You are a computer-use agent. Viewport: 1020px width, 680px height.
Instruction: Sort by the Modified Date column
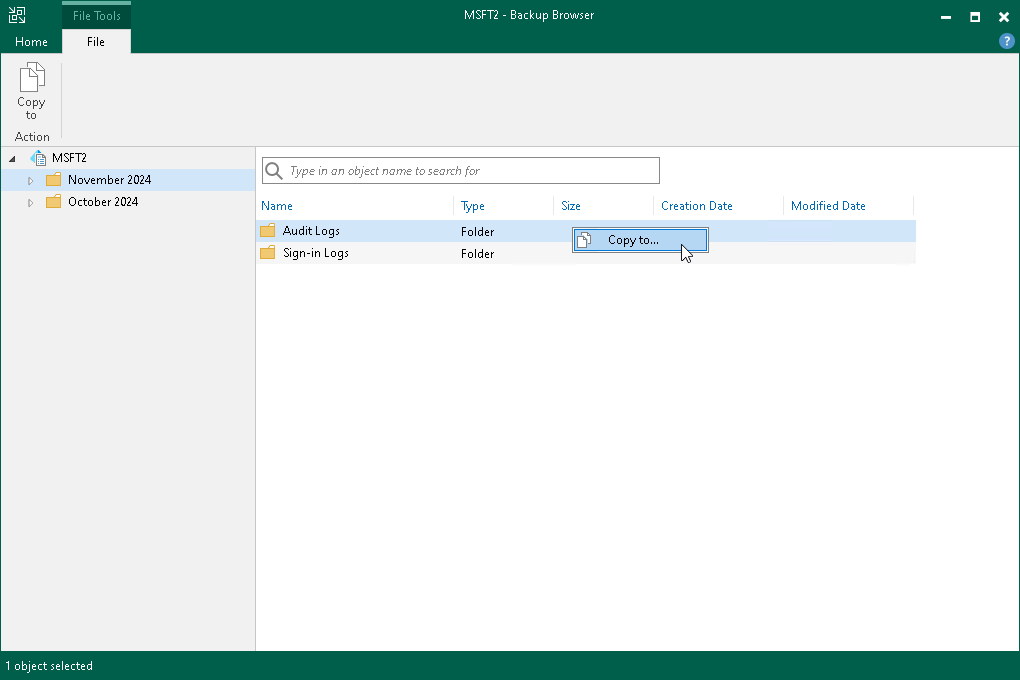828,206
